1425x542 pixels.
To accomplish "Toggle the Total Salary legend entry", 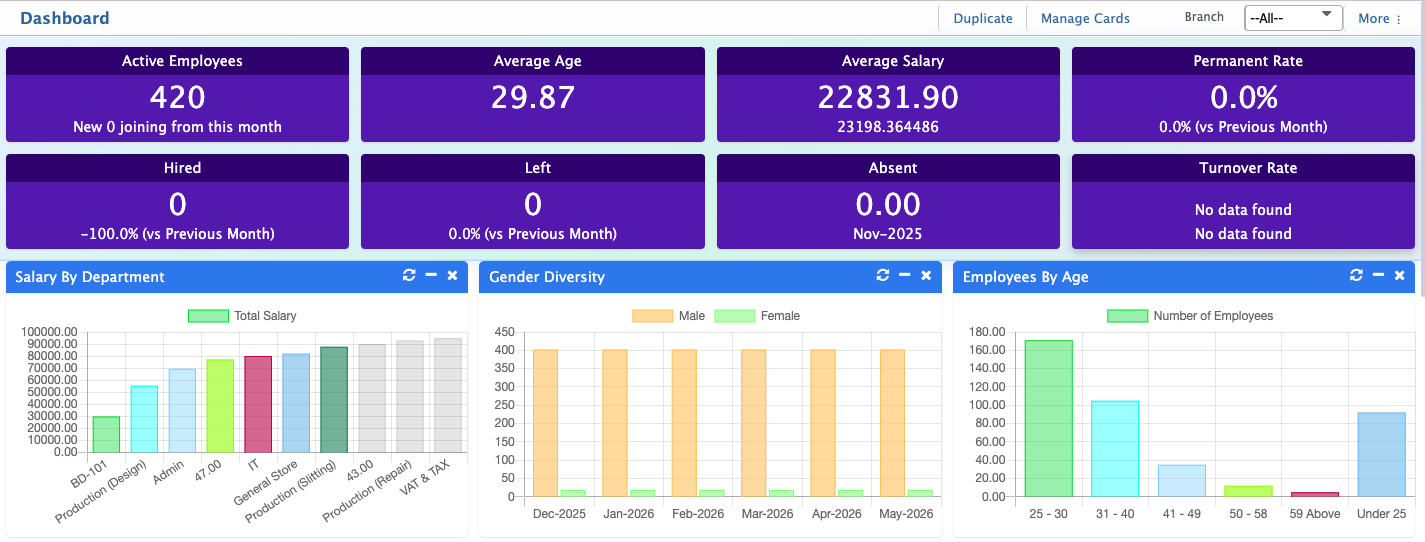I will [x=243, y=316].
